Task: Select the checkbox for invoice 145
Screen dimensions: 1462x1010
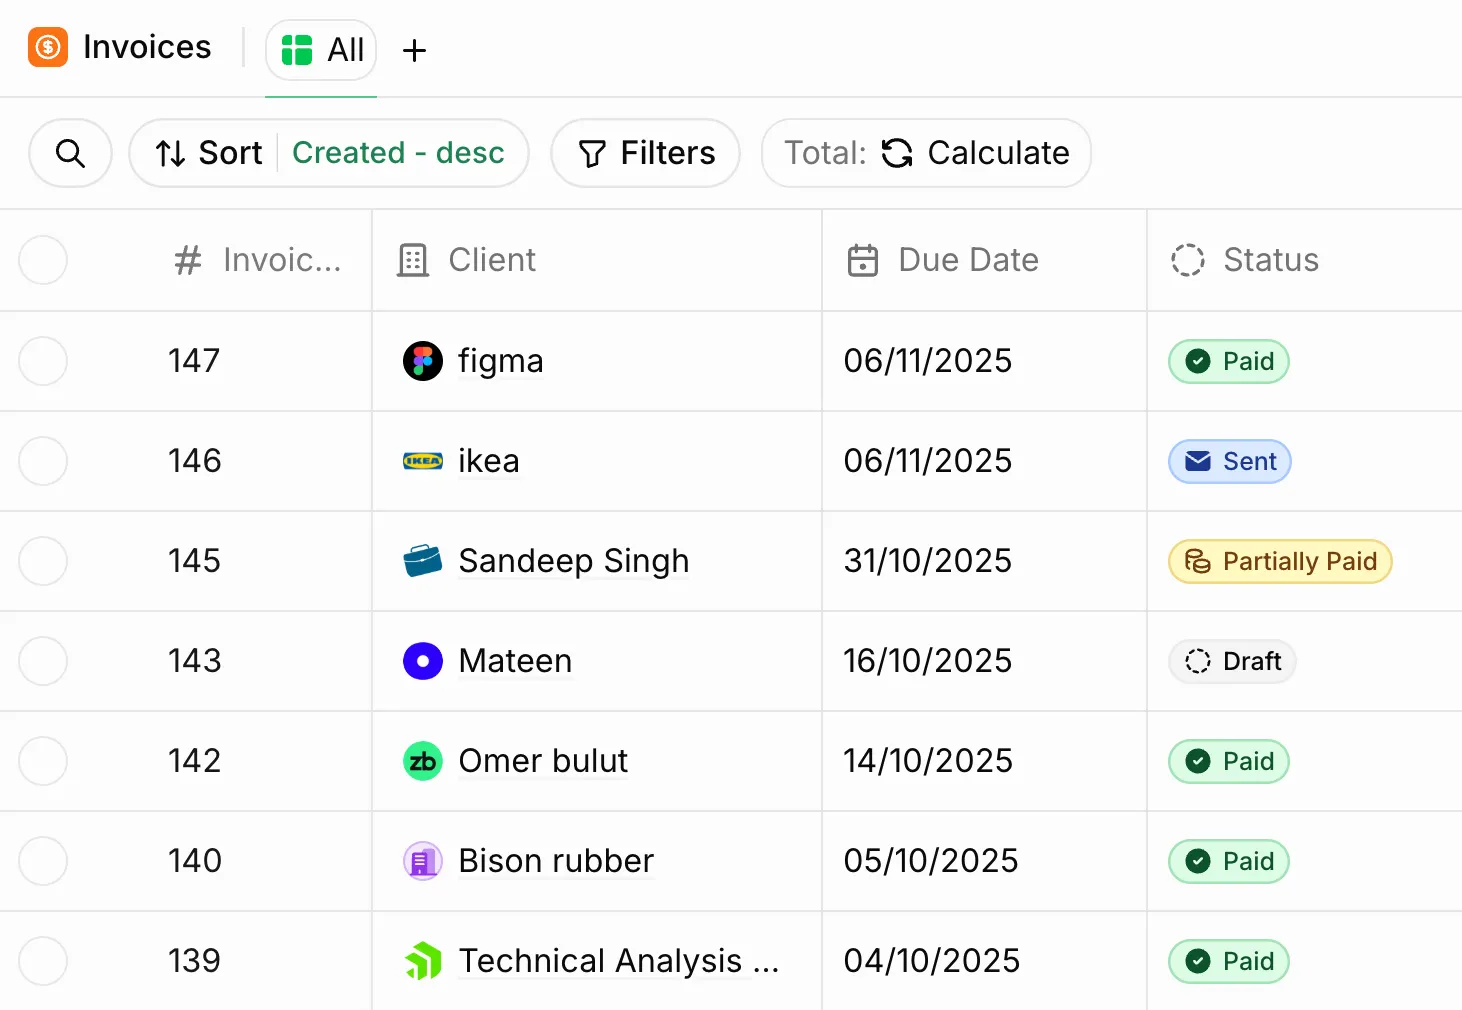Action: click(x=43, y=561)
